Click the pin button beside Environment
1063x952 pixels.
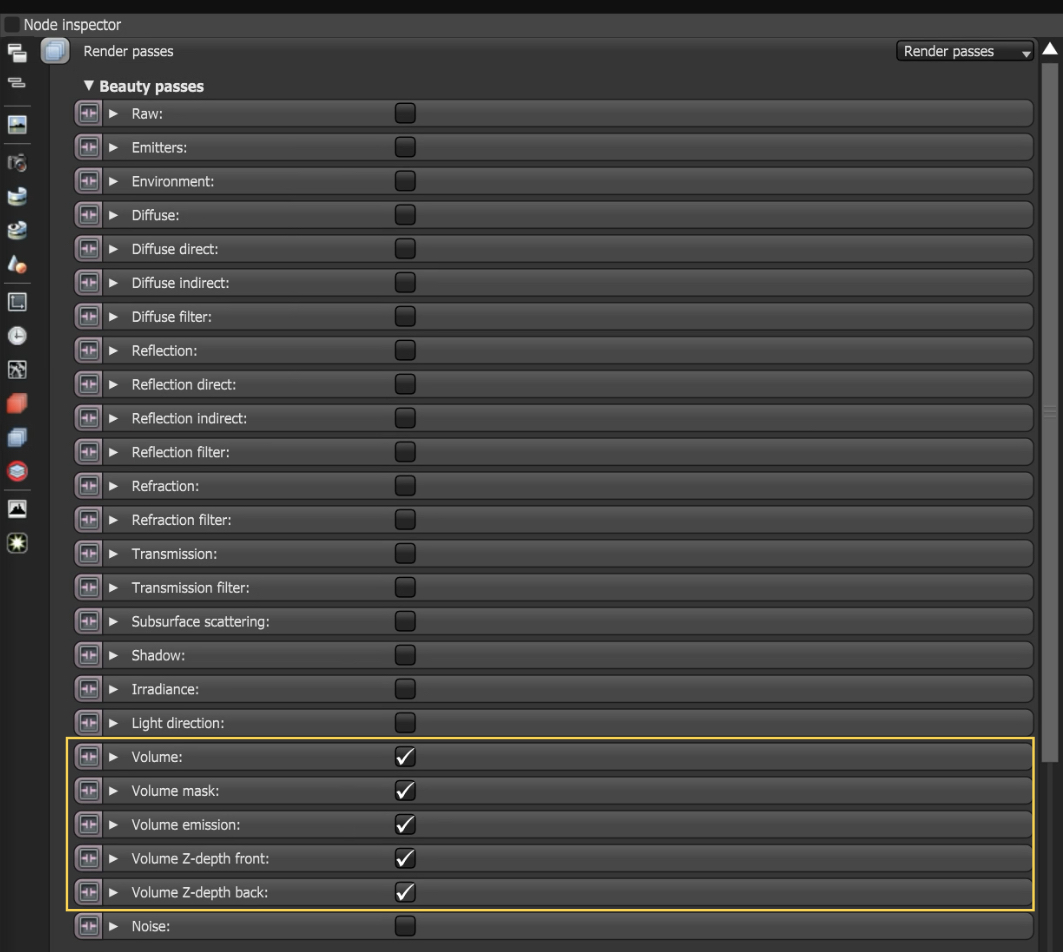pyautogui.click(x=89, y=181)
